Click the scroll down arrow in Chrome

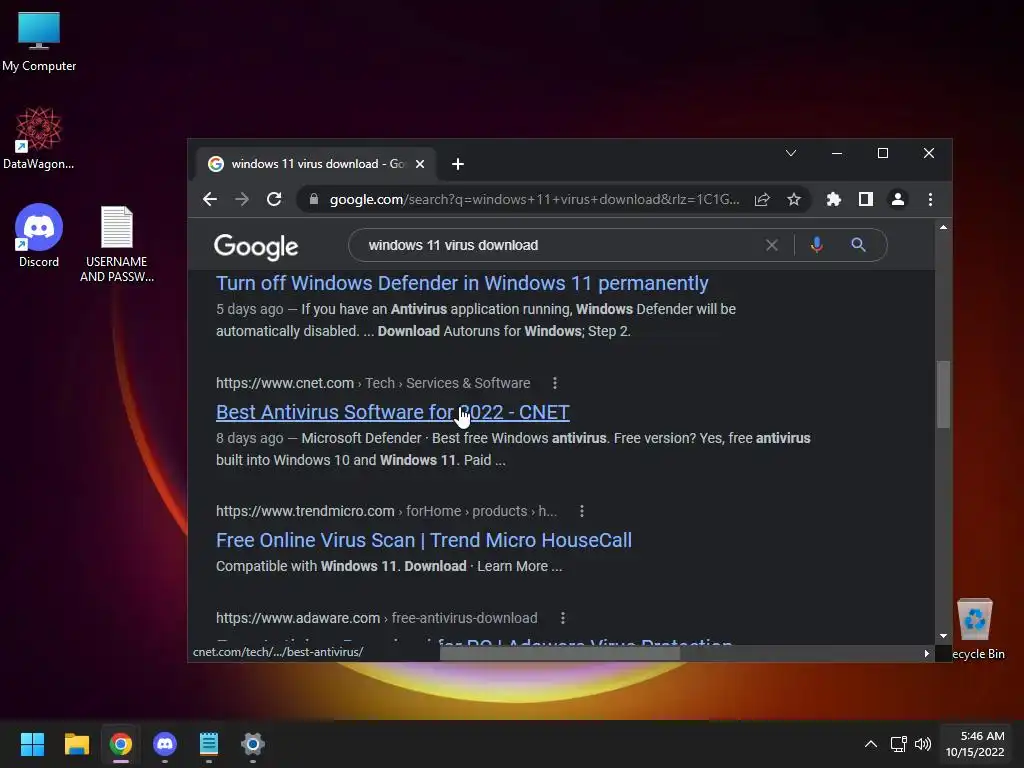[943, 635]
